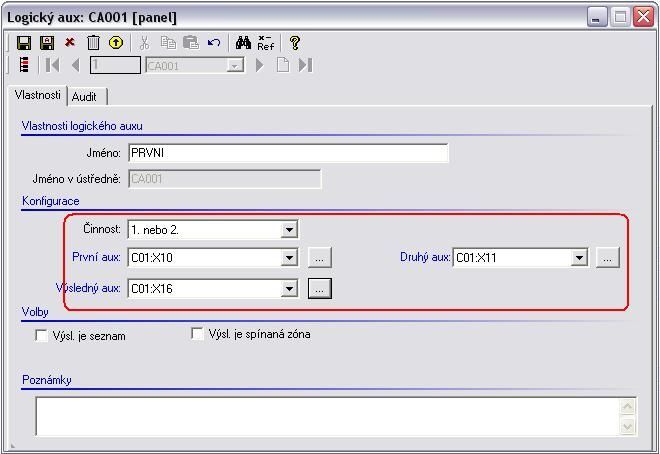Click the yellow up-arrow icon

pos(116,43)
